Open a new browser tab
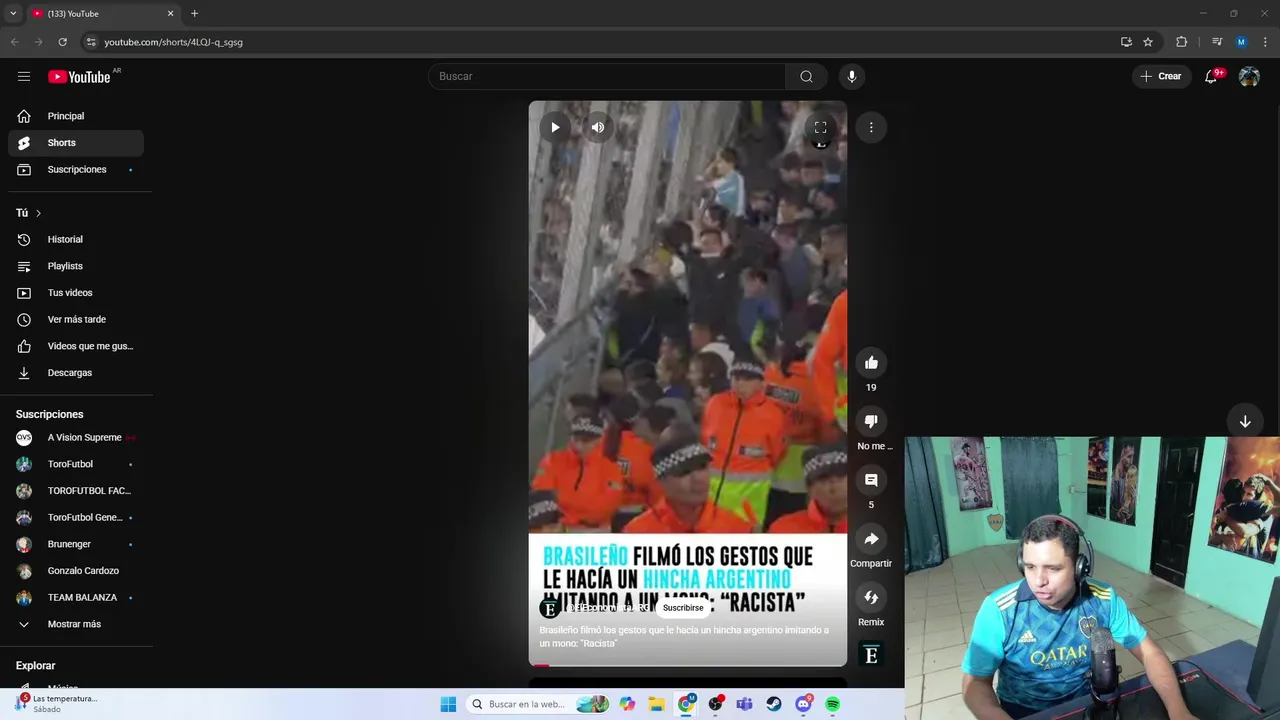The image size is (1280, 720). [194, 13]
